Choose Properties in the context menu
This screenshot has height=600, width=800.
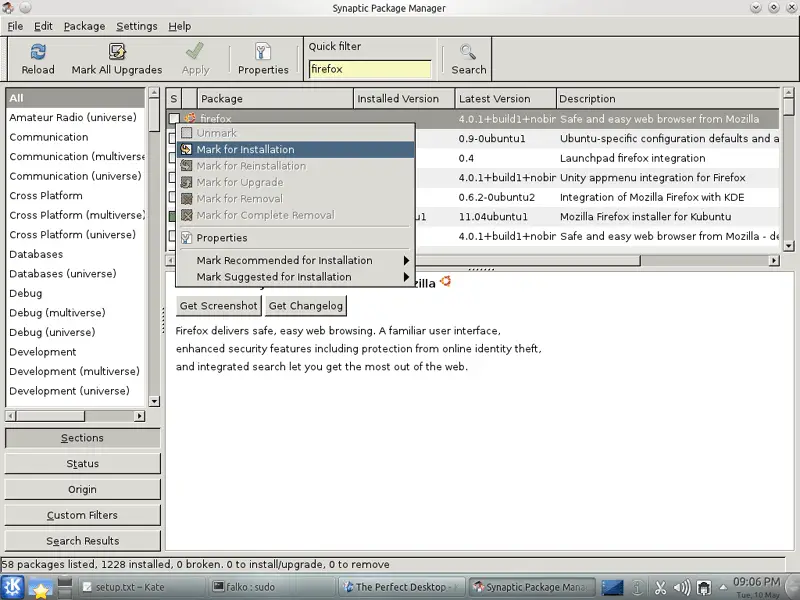pyautogui.click(x=295, y=238)
